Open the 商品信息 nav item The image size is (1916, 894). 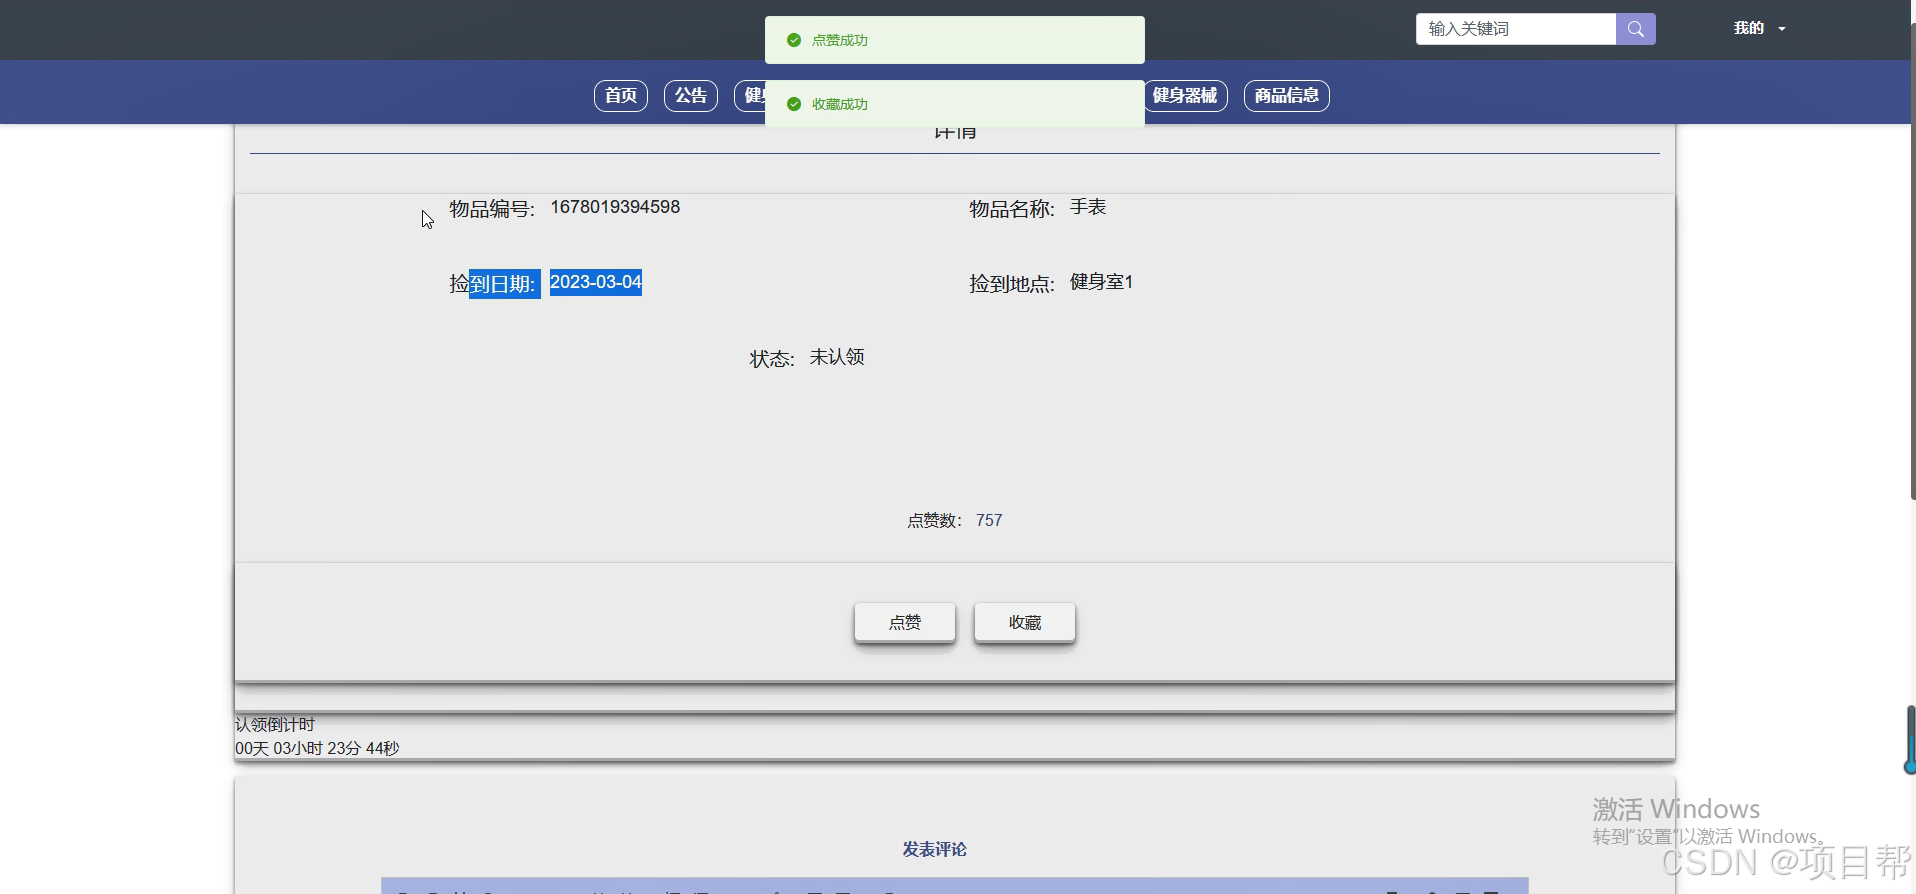[x=1287, y=96]
